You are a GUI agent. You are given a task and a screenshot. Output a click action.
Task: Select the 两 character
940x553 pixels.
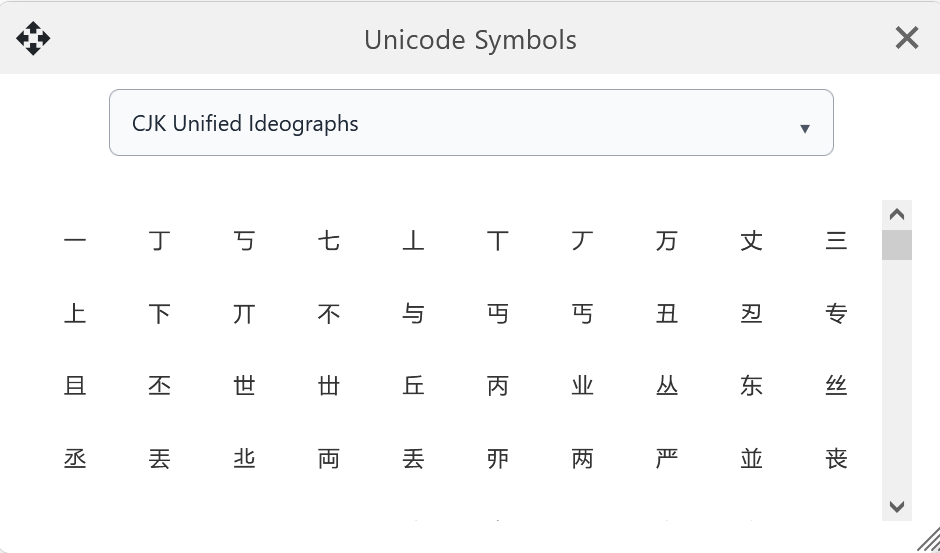582,459
